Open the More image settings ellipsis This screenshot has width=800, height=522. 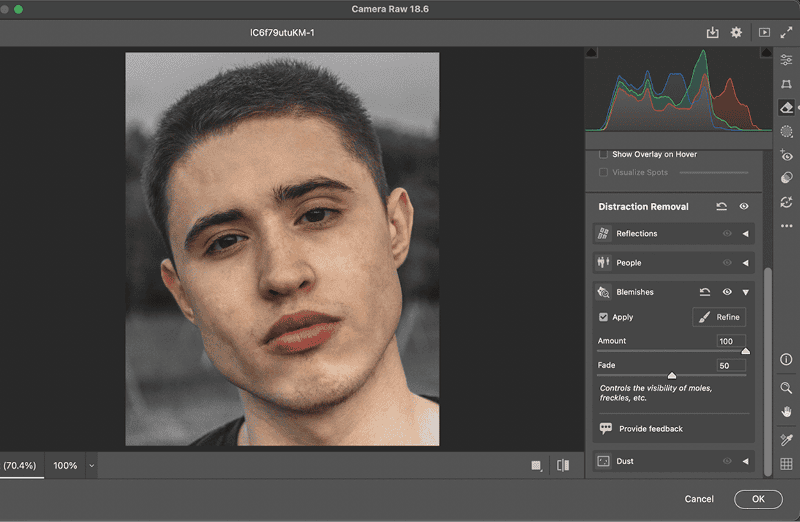pyautogui.click(x=786, y=226)
